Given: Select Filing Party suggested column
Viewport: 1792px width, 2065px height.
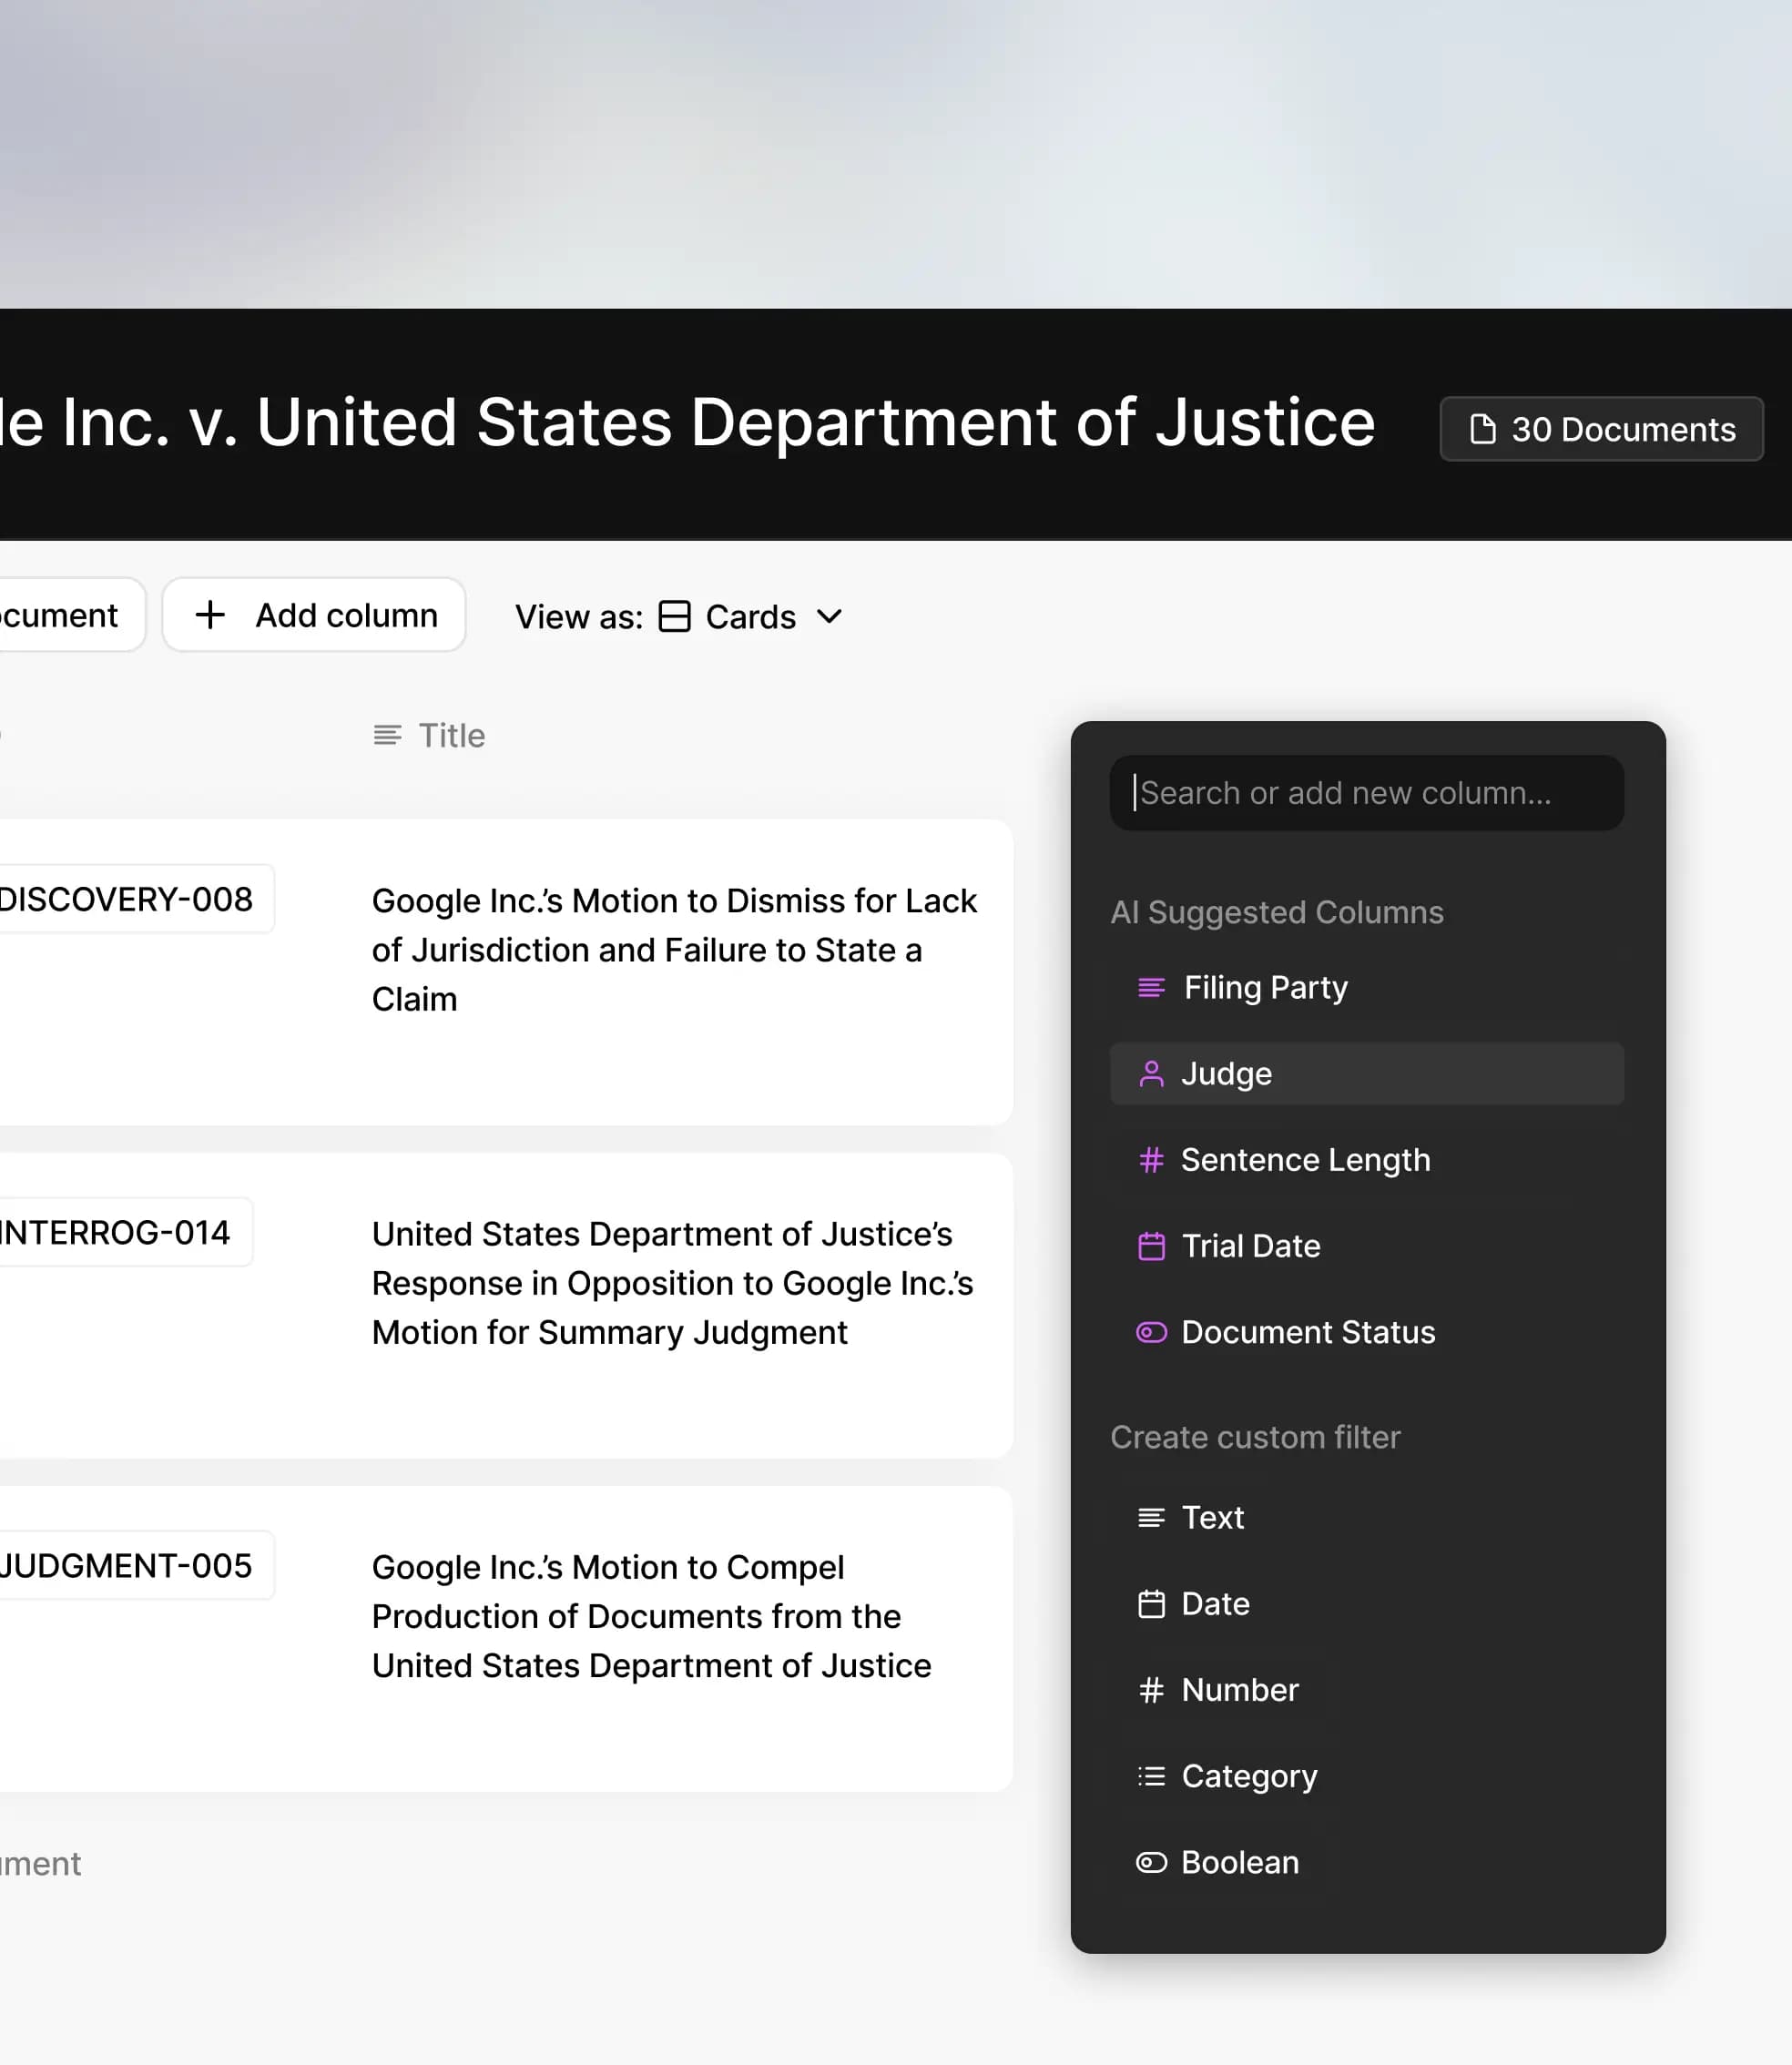Looking at the screenshot, I should tap(1367, 988).
